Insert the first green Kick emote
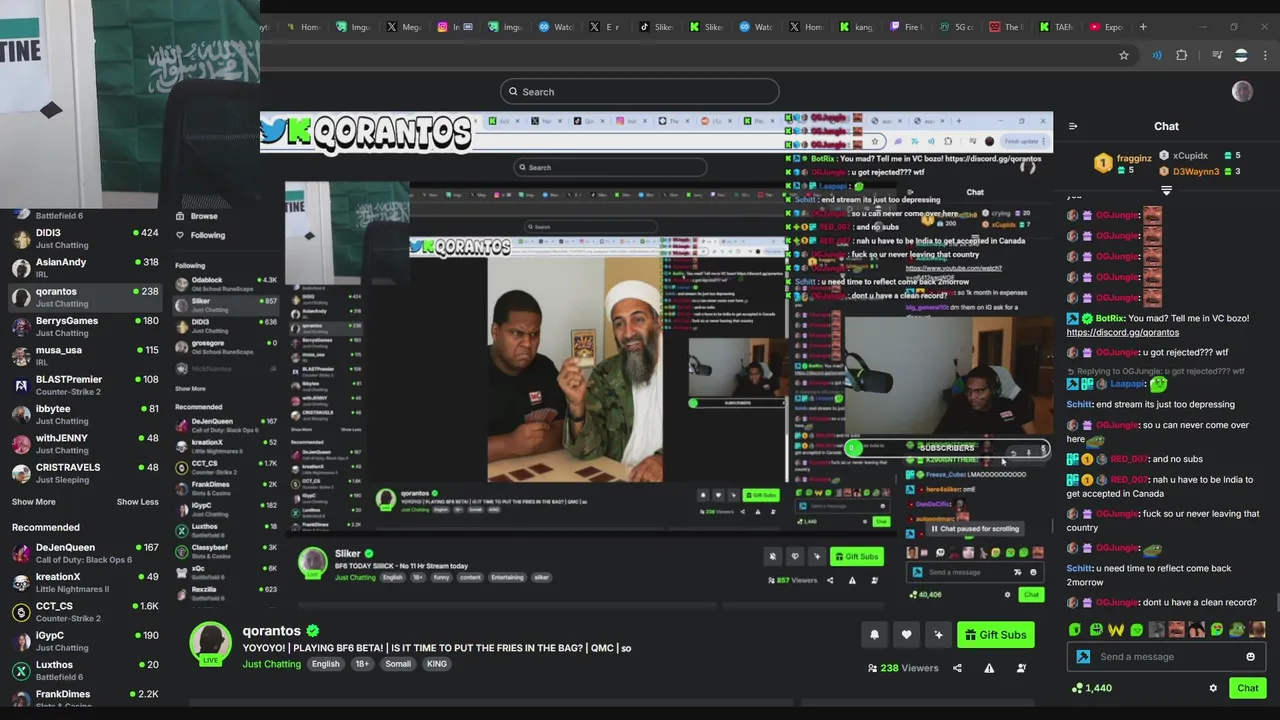The image size is (1280, 720). pos(1075,630)
